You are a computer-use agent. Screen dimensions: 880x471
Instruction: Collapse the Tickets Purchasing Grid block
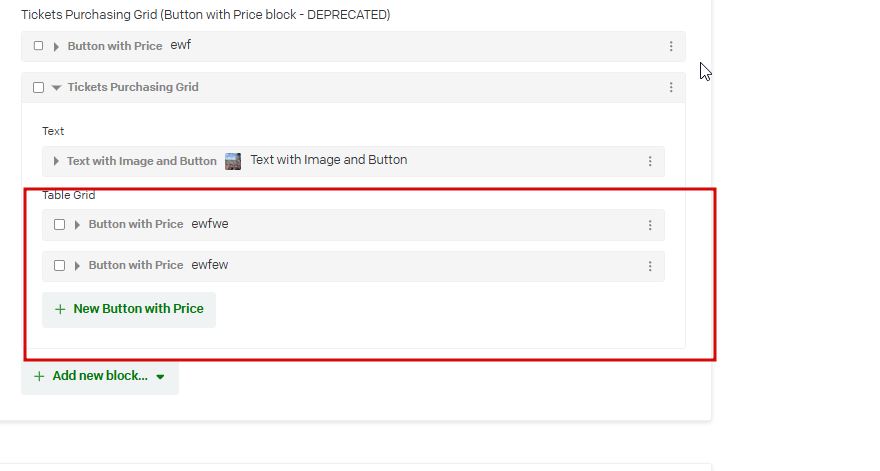tap(56, 88)
